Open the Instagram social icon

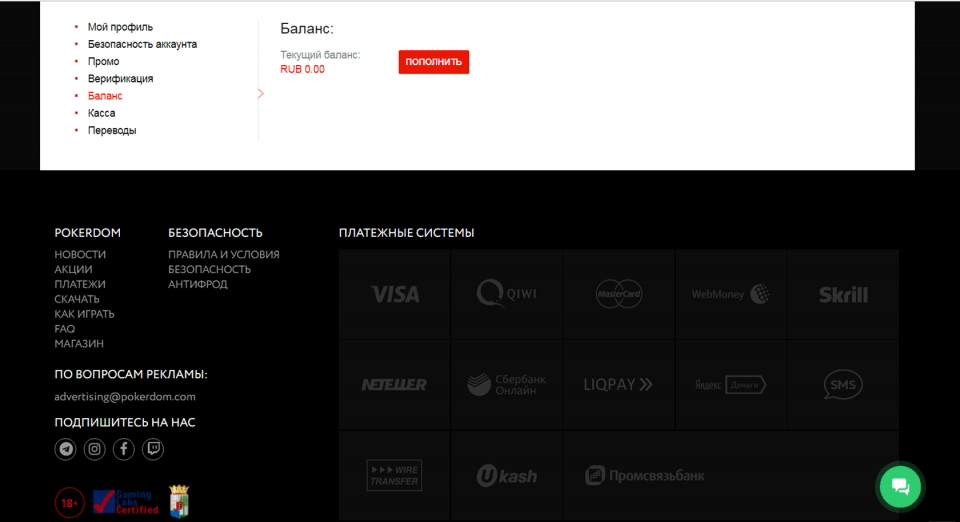pyautogui.click(x=95, y=449)
